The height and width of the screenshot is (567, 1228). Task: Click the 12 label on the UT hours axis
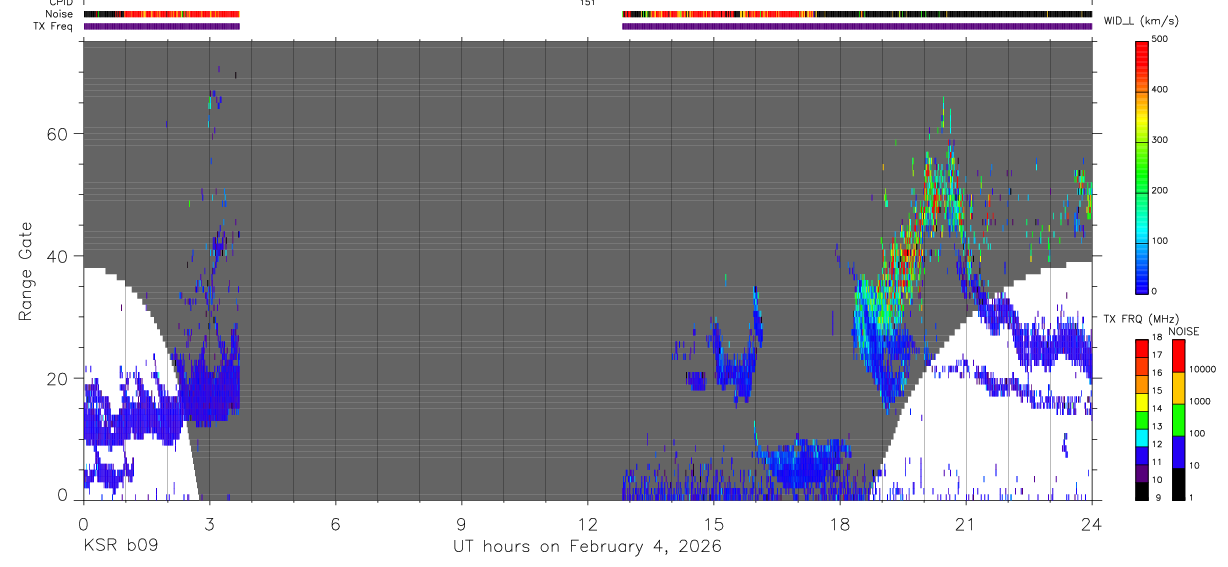pyautogui.click(x=587, y=524)
